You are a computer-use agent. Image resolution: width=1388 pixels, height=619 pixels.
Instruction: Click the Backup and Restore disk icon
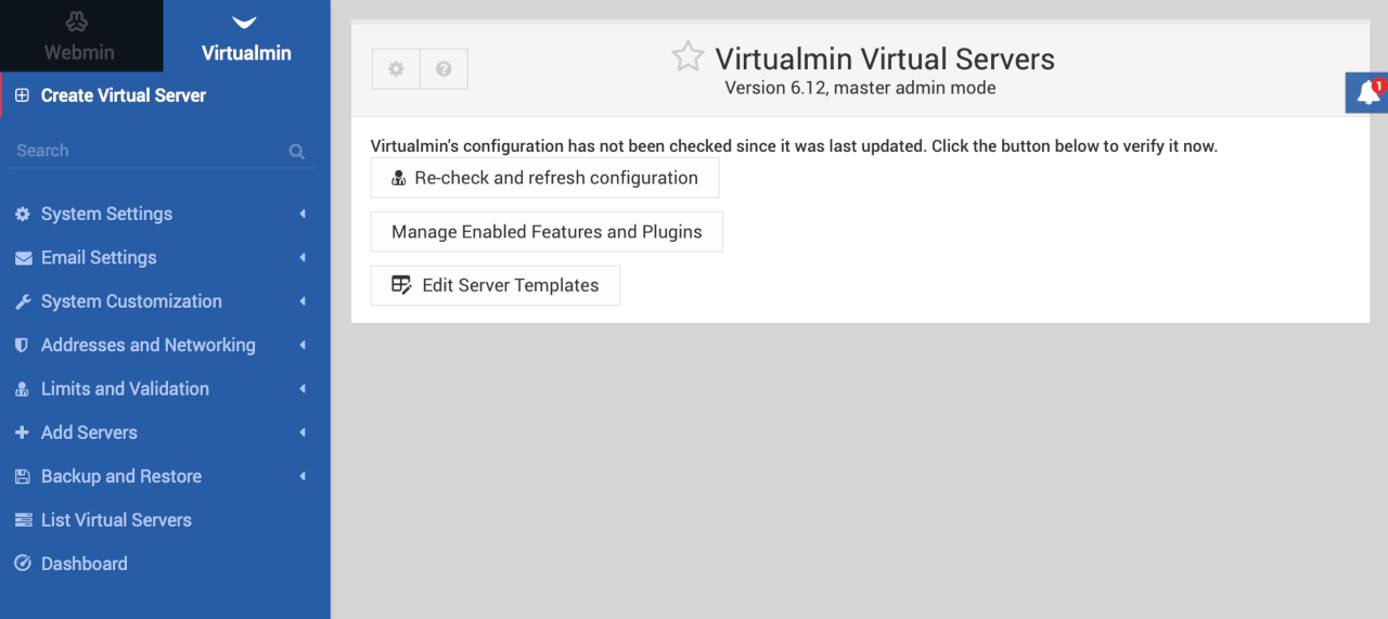pyautogui.click(x=22, y=476)
